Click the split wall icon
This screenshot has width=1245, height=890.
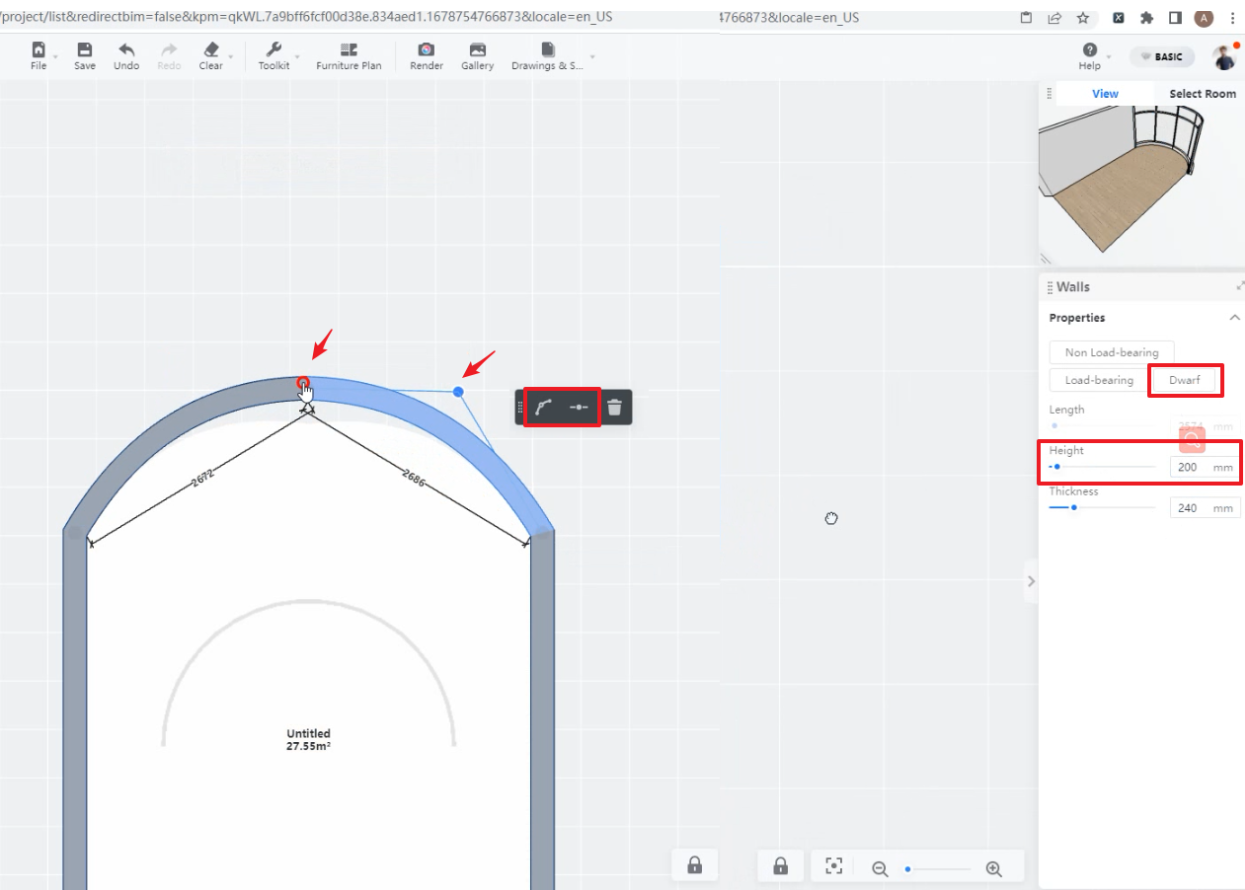click(x=579, y=407)
